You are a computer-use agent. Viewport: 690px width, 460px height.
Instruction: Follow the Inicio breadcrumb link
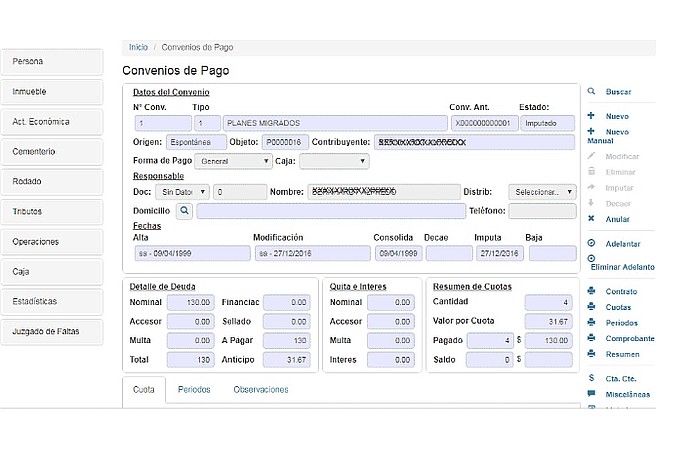point(138,47)
